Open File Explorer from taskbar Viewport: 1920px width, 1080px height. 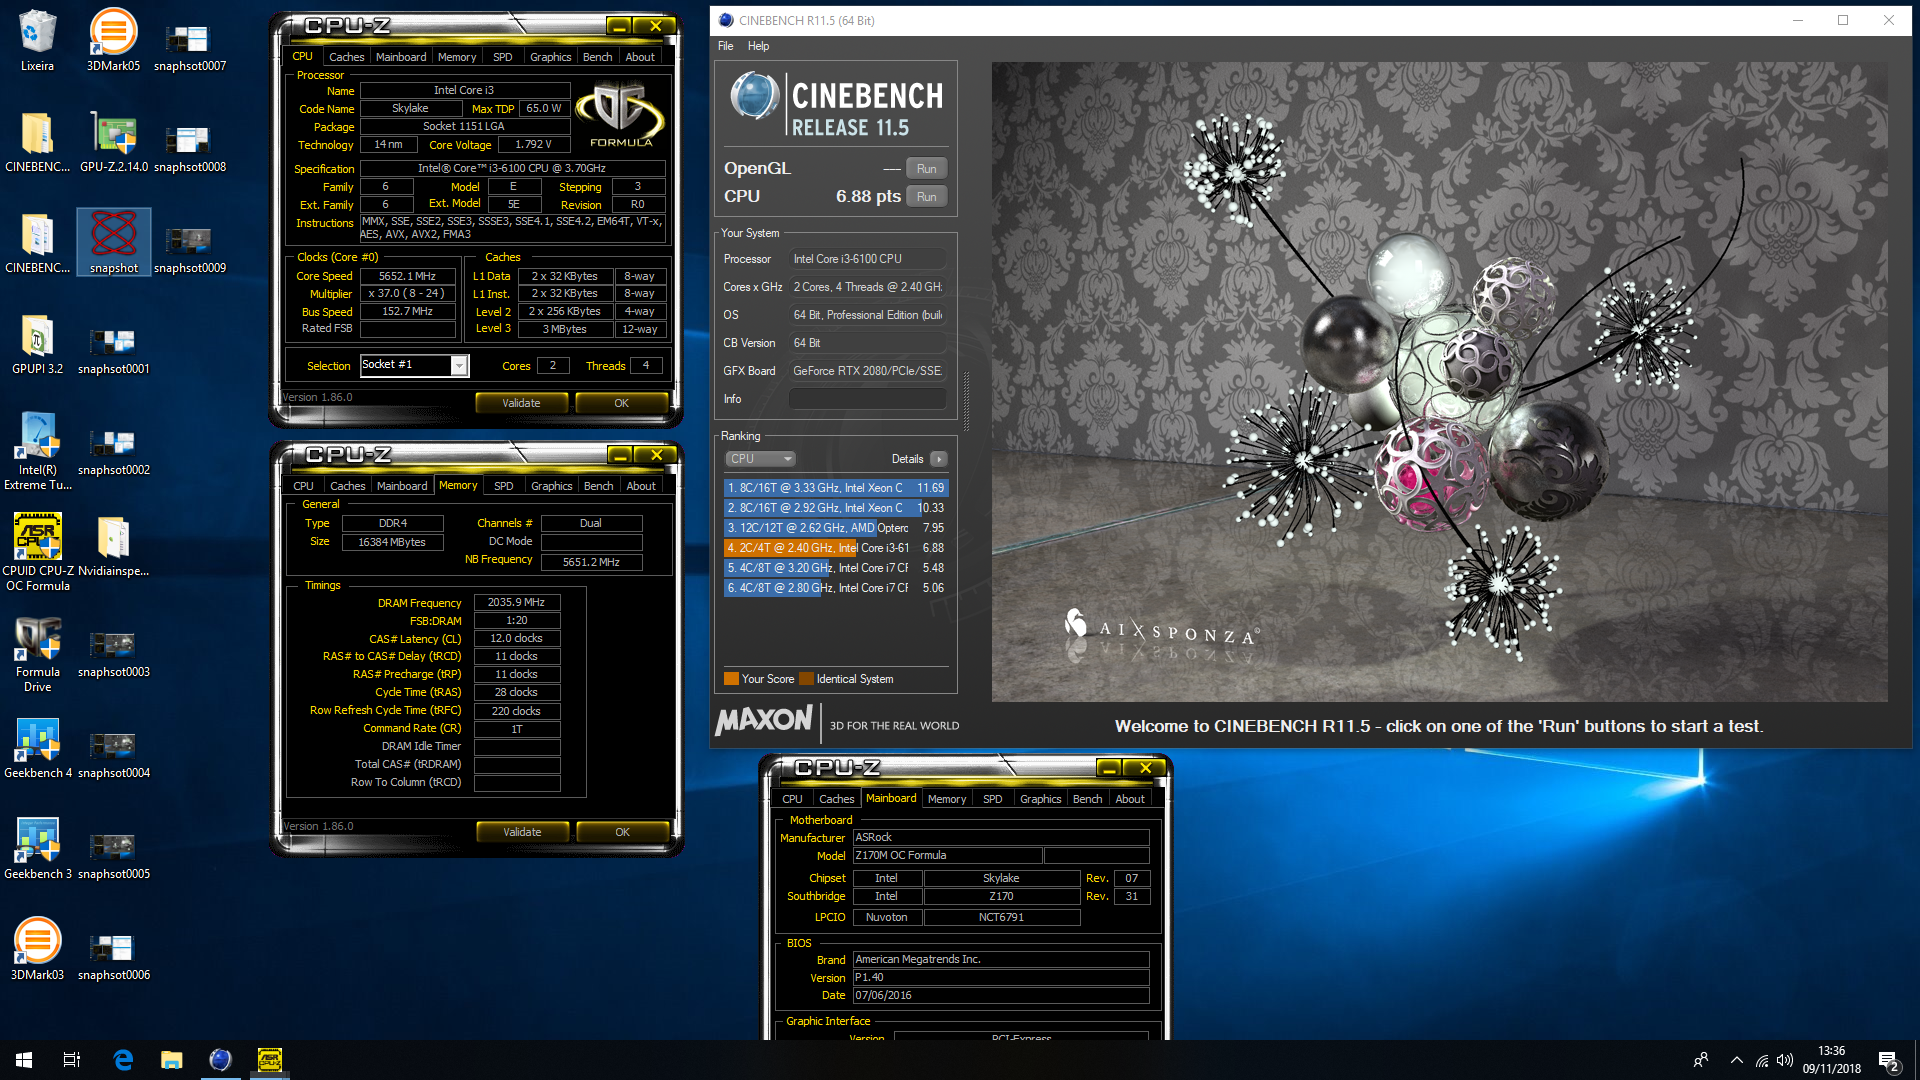click(172, 1060)
